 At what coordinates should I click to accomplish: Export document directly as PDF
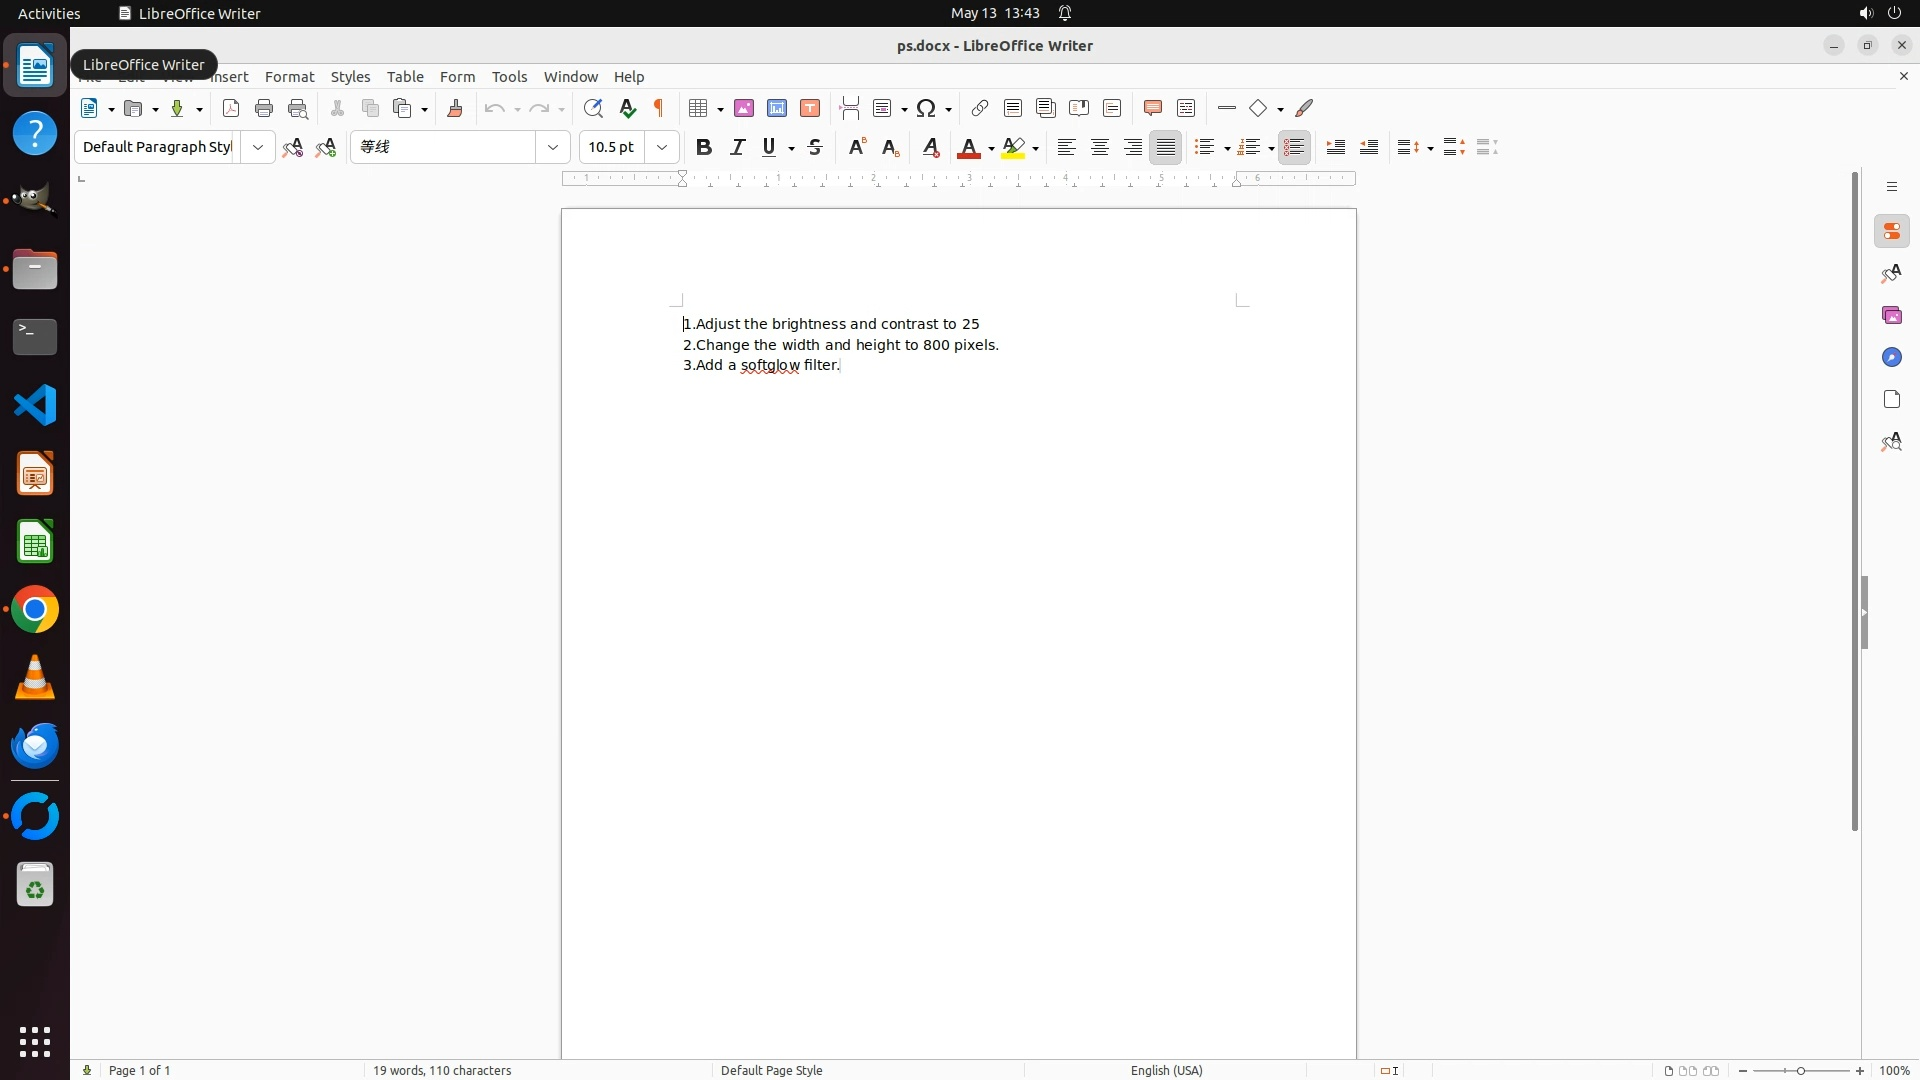231,108
